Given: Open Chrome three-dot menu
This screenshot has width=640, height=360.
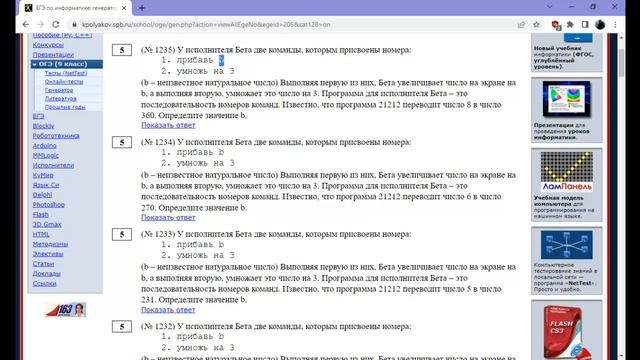Looking at the screenshot, I should tap(615, 24).
